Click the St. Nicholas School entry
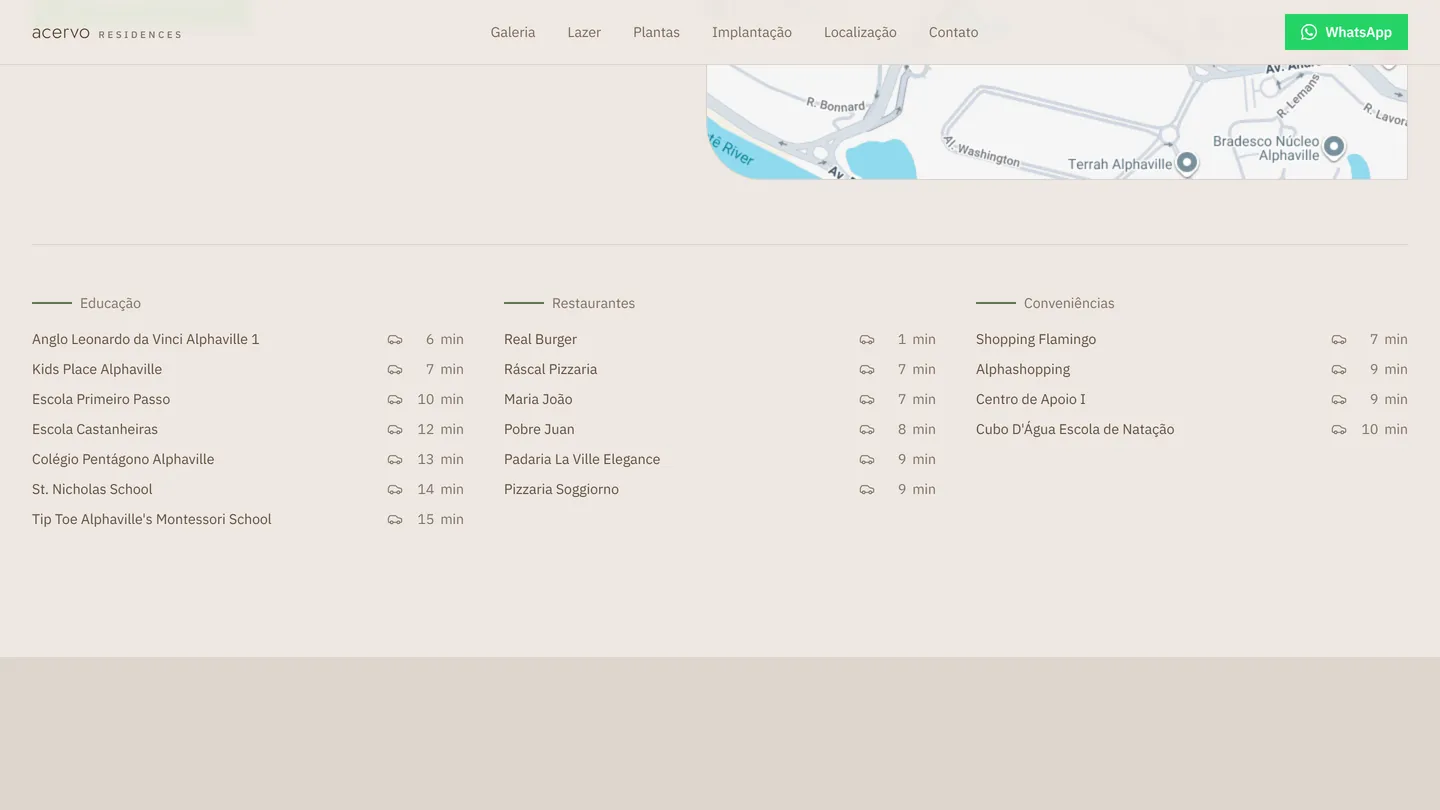The width and height of the screenshot is (1440, 810). (92, 489)
